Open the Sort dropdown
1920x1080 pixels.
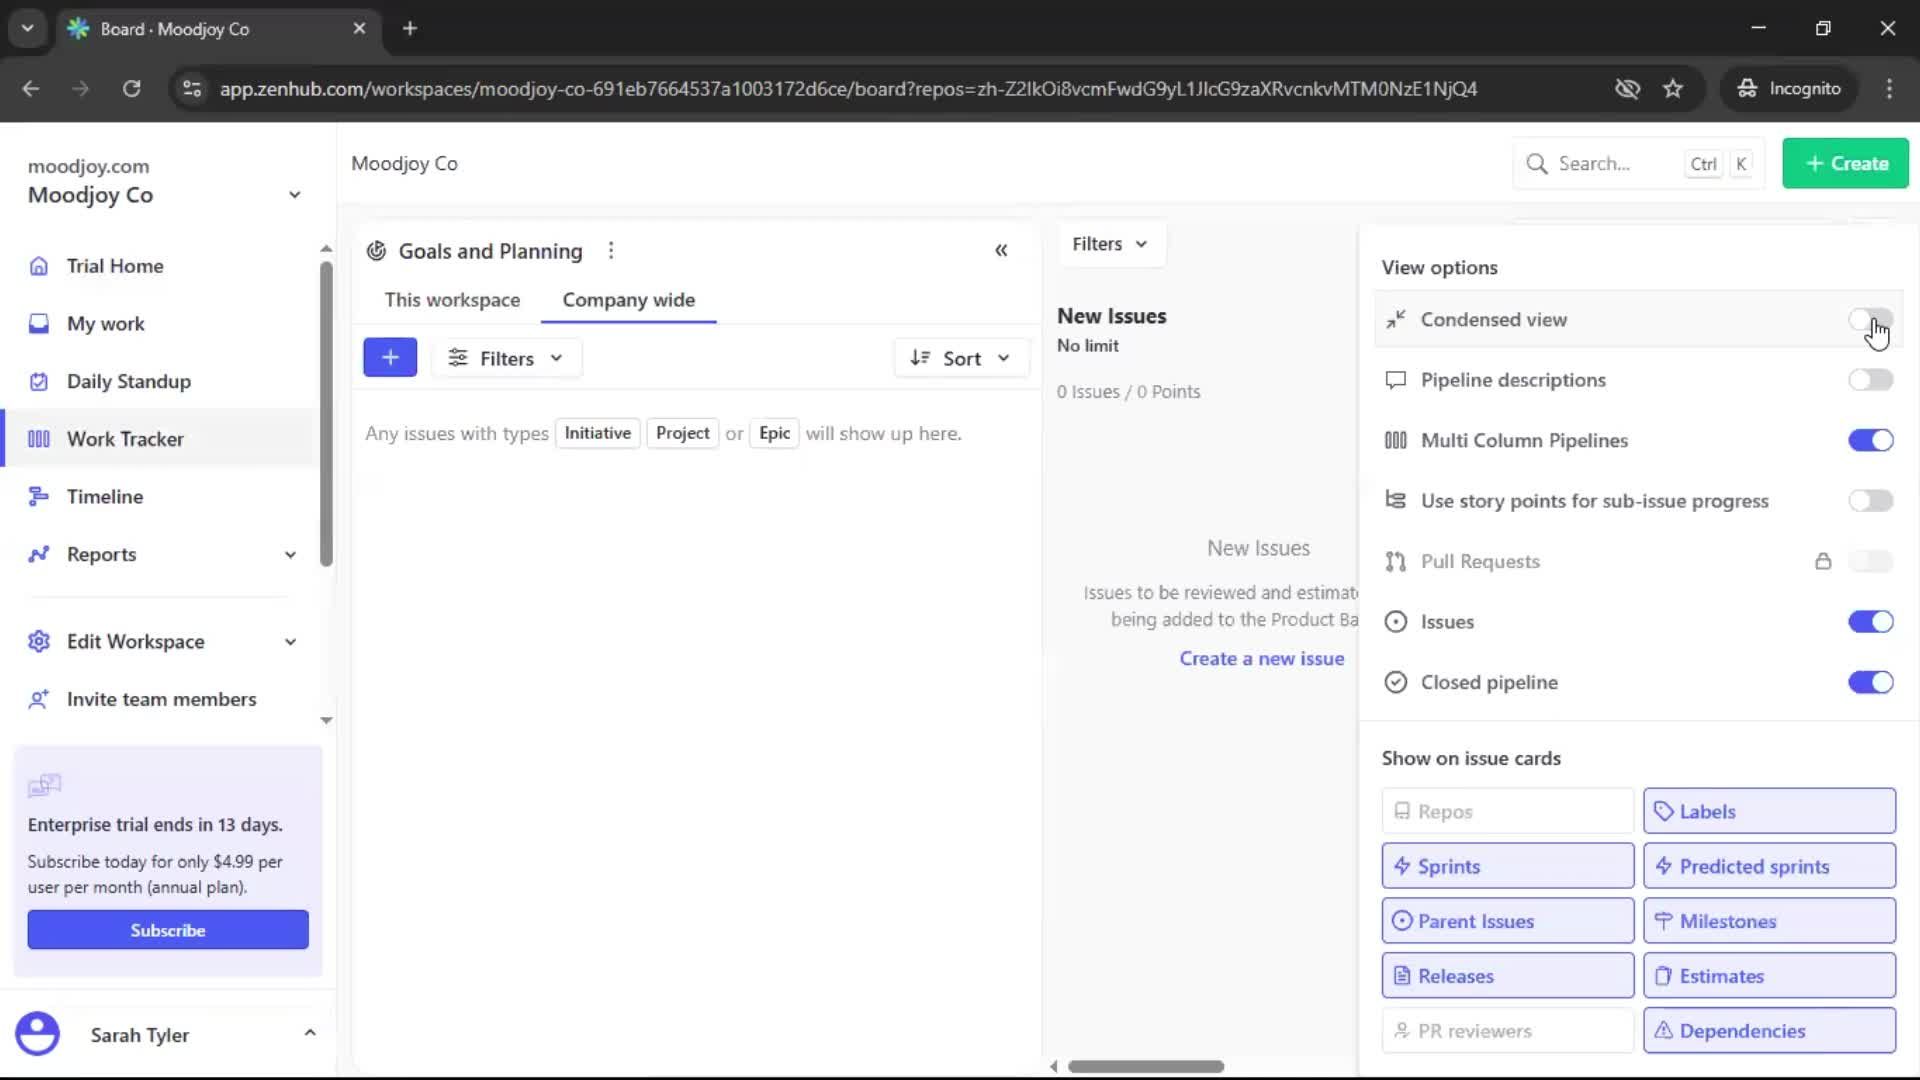[960, 357]
